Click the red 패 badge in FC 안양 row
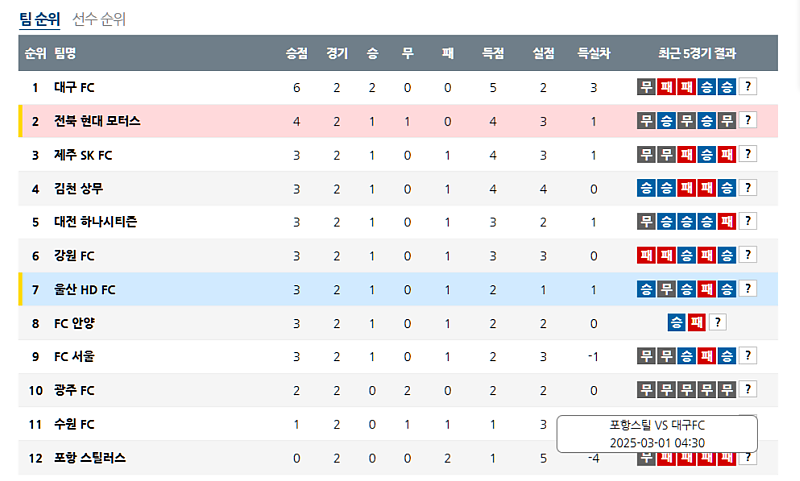This screenshot has height=481, width=800. coord(697,322)
